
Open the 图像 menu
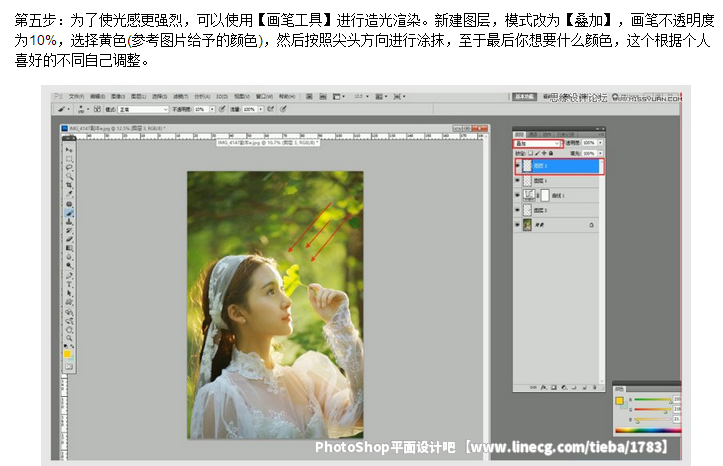tap(118, 97)
